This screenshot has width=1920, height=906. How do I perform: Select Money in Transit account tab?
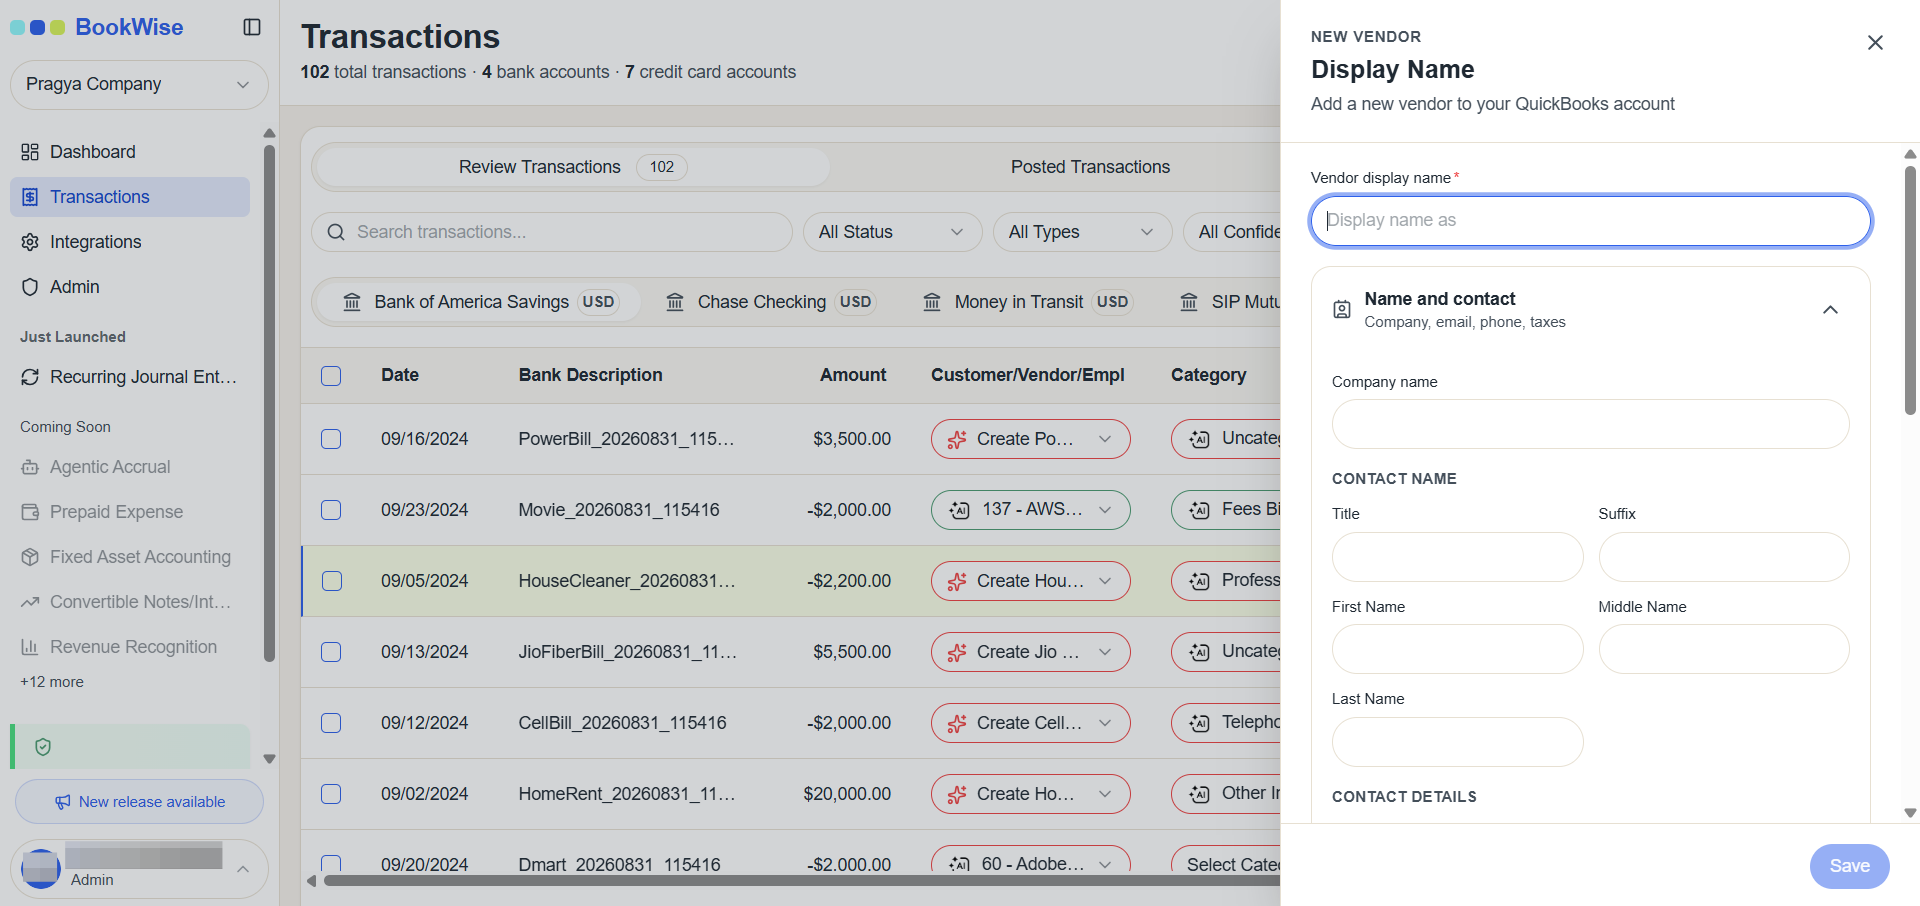pyautogui.click(x=1027, y=302)
